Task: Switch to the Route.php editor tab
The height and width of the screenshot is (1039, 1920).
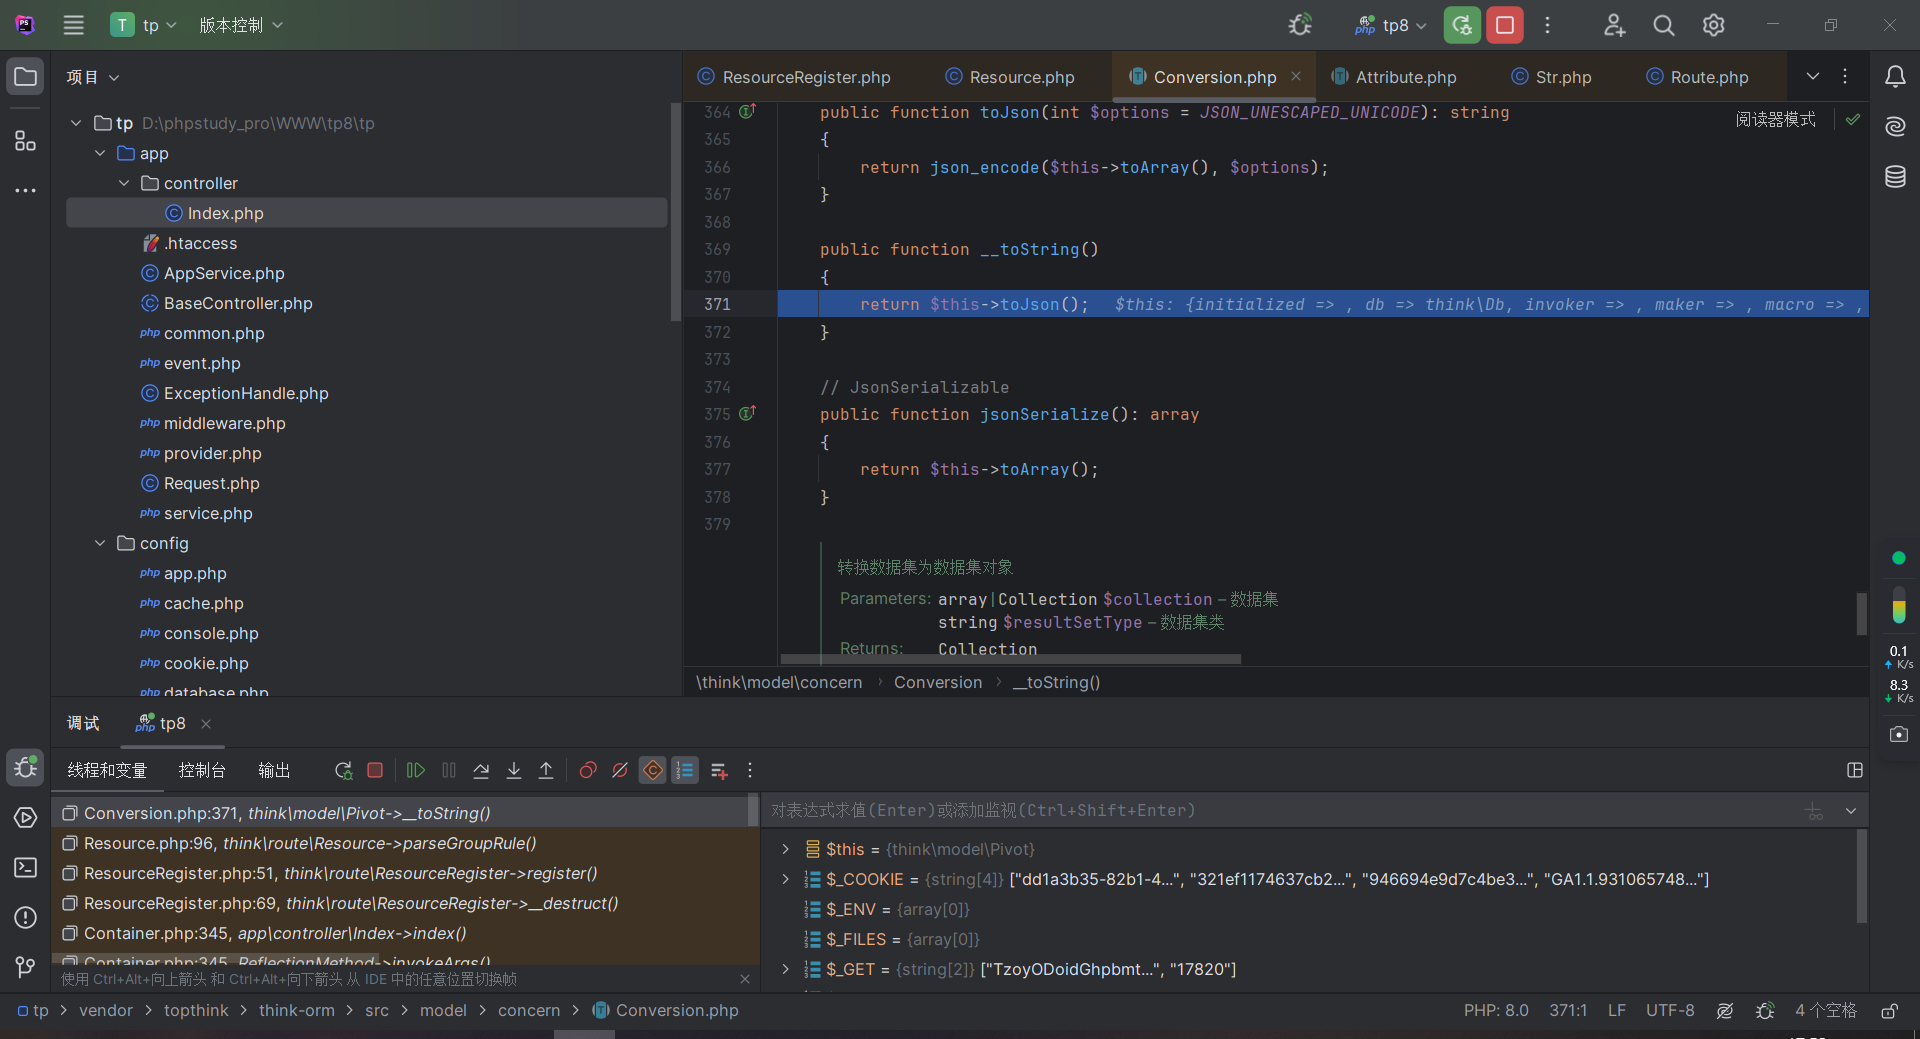Action: 1708,77
